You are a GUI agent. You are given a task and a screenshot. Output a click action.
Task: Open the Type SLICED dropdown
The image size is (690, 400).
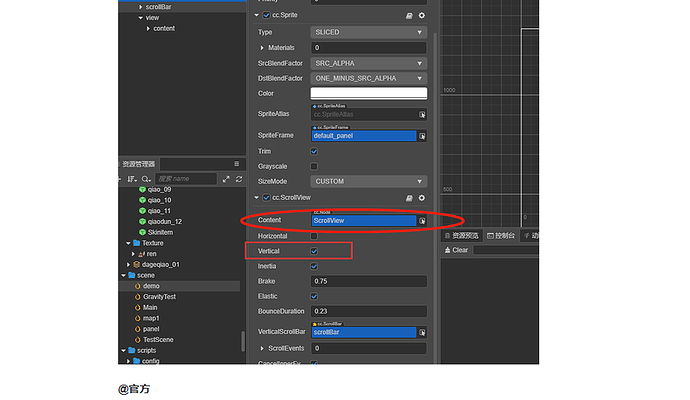click(369, 32)
